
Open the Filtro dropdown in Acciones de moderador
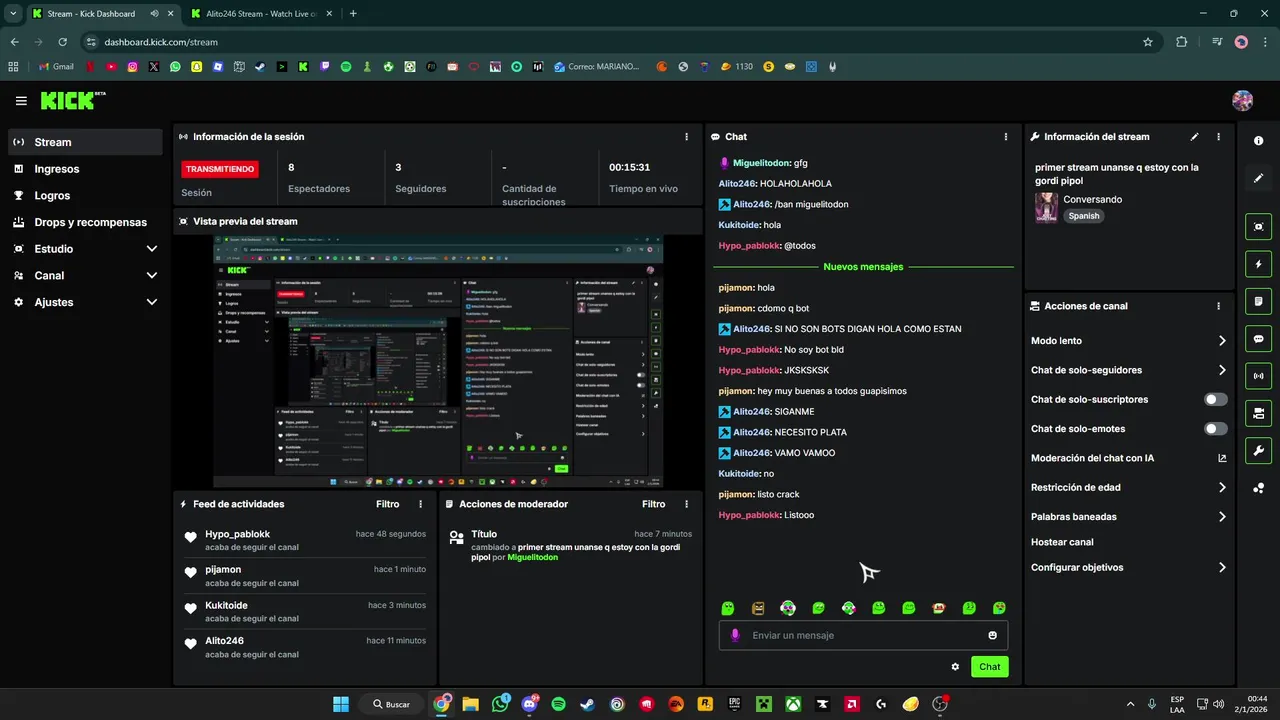pyautogui.click(x=653, y=504)
